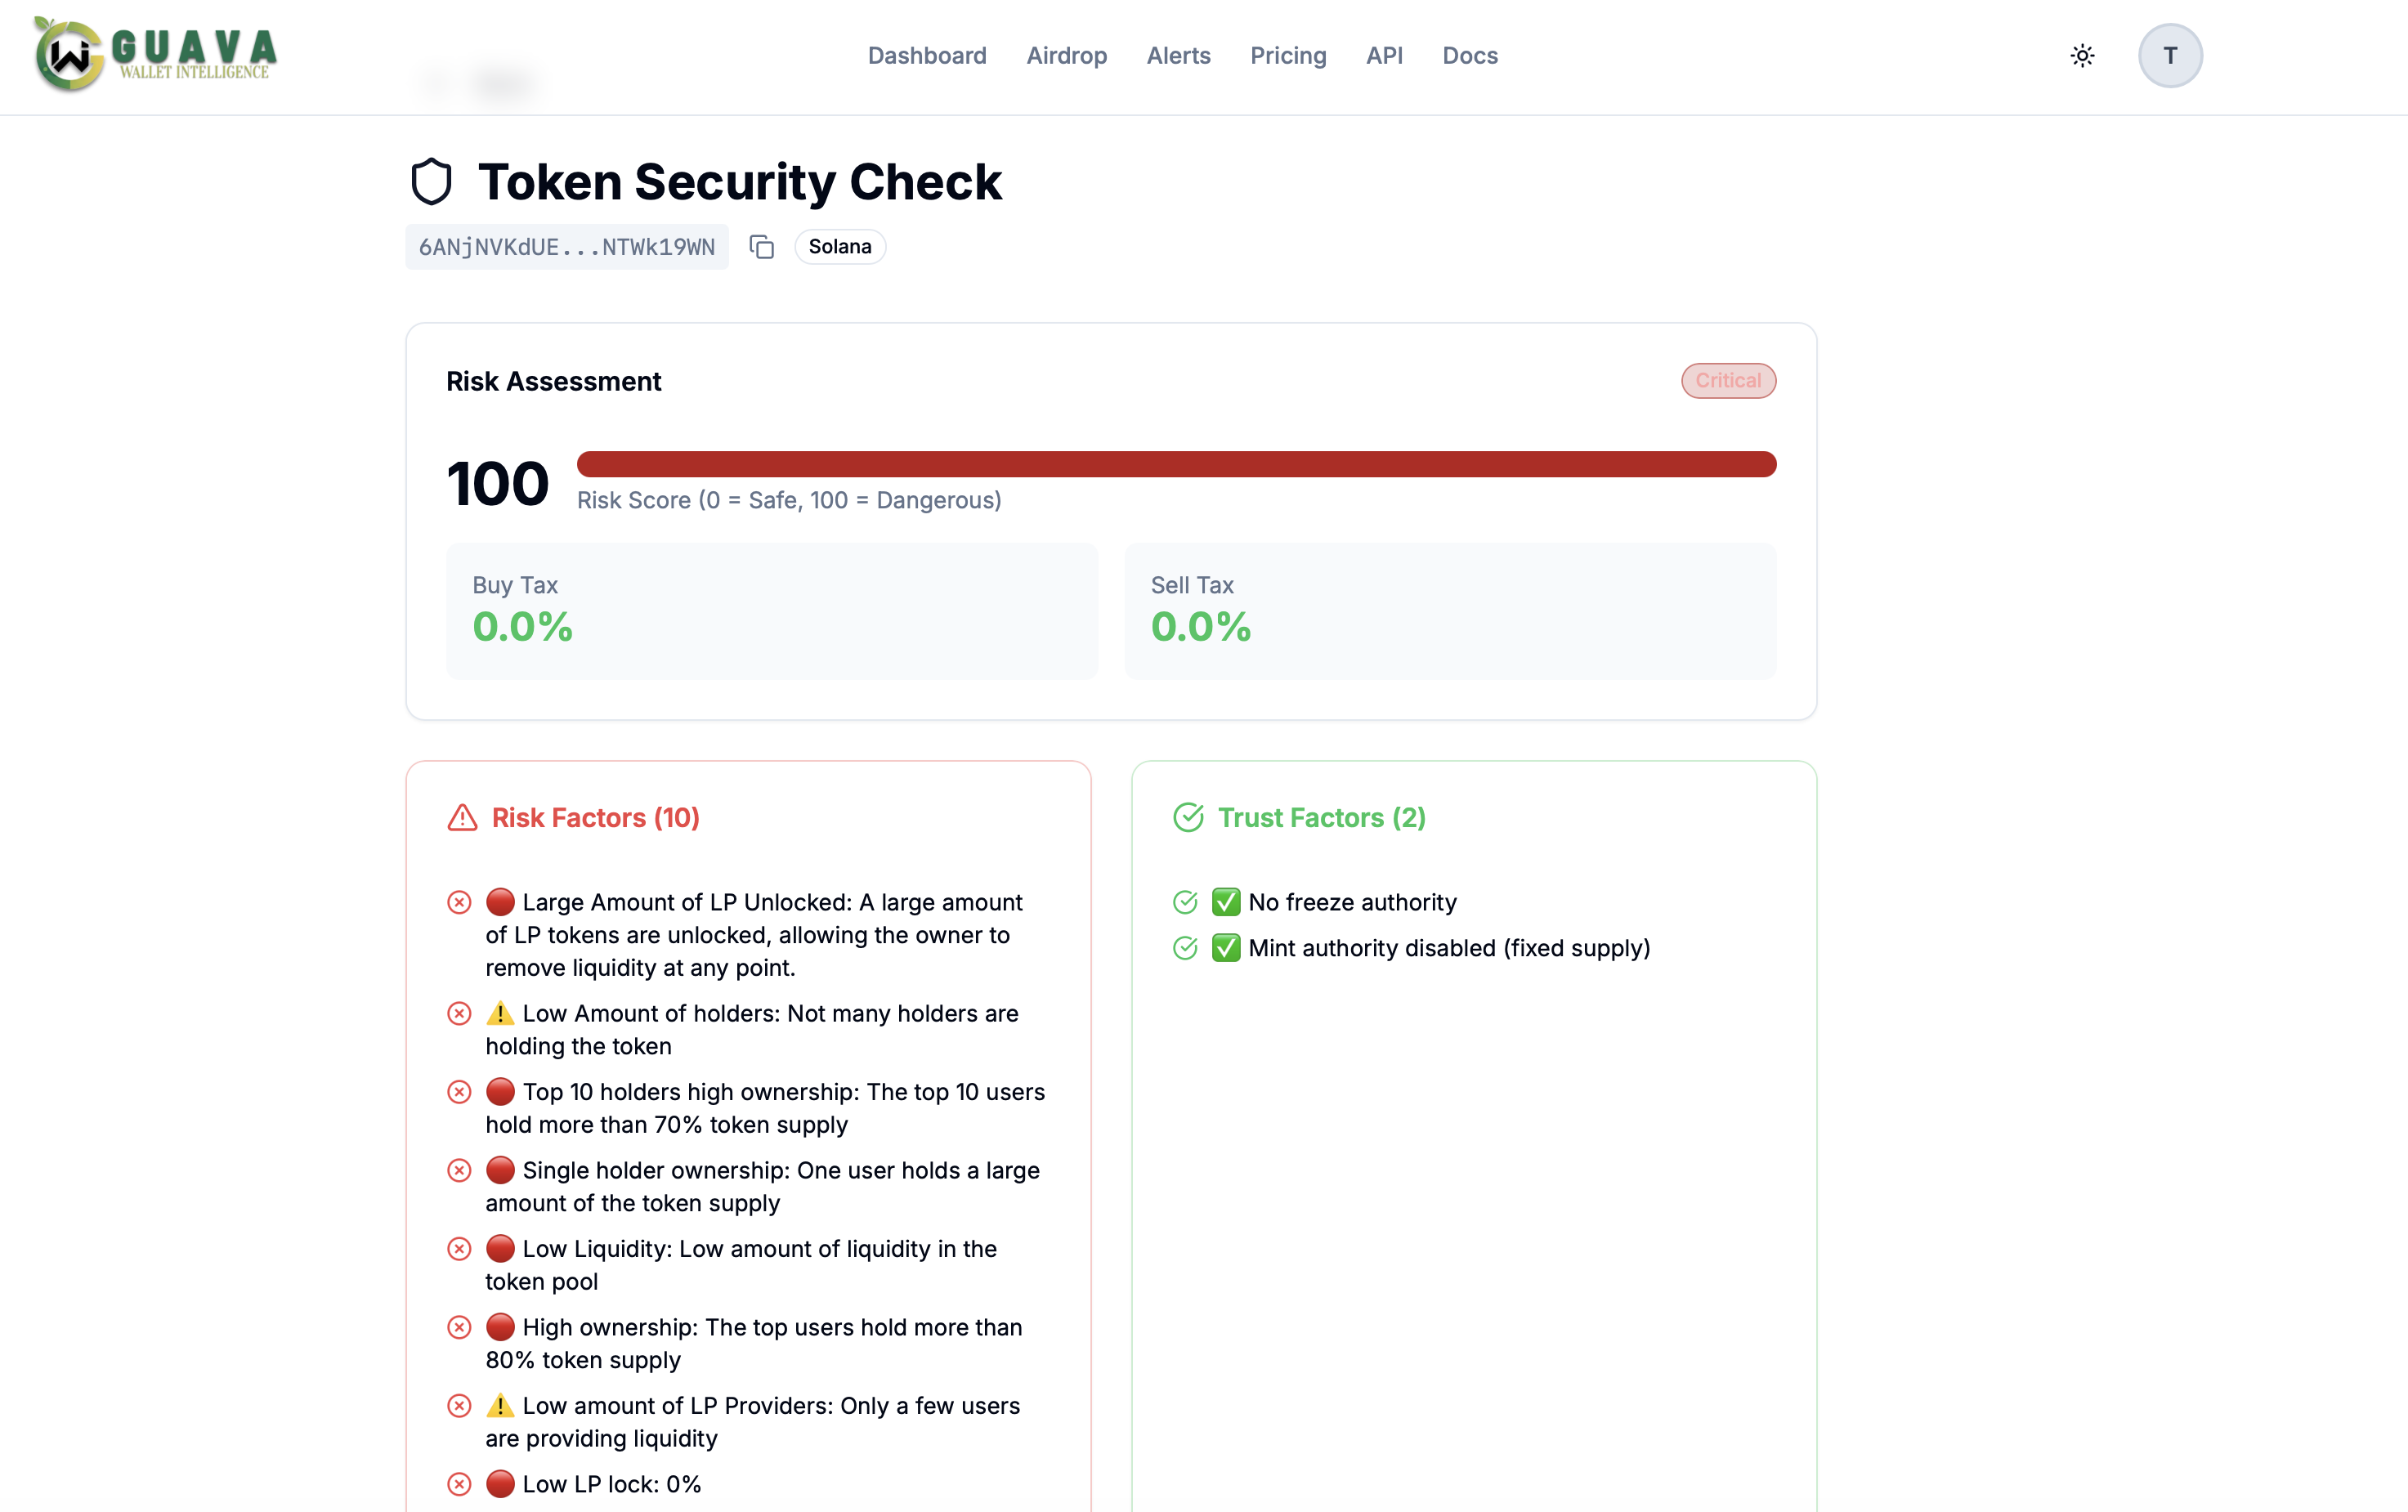The height and width of the screenshot is (1512, 2408).
Task: Open the T profile avatar
Action: [x=2170, y=55]
